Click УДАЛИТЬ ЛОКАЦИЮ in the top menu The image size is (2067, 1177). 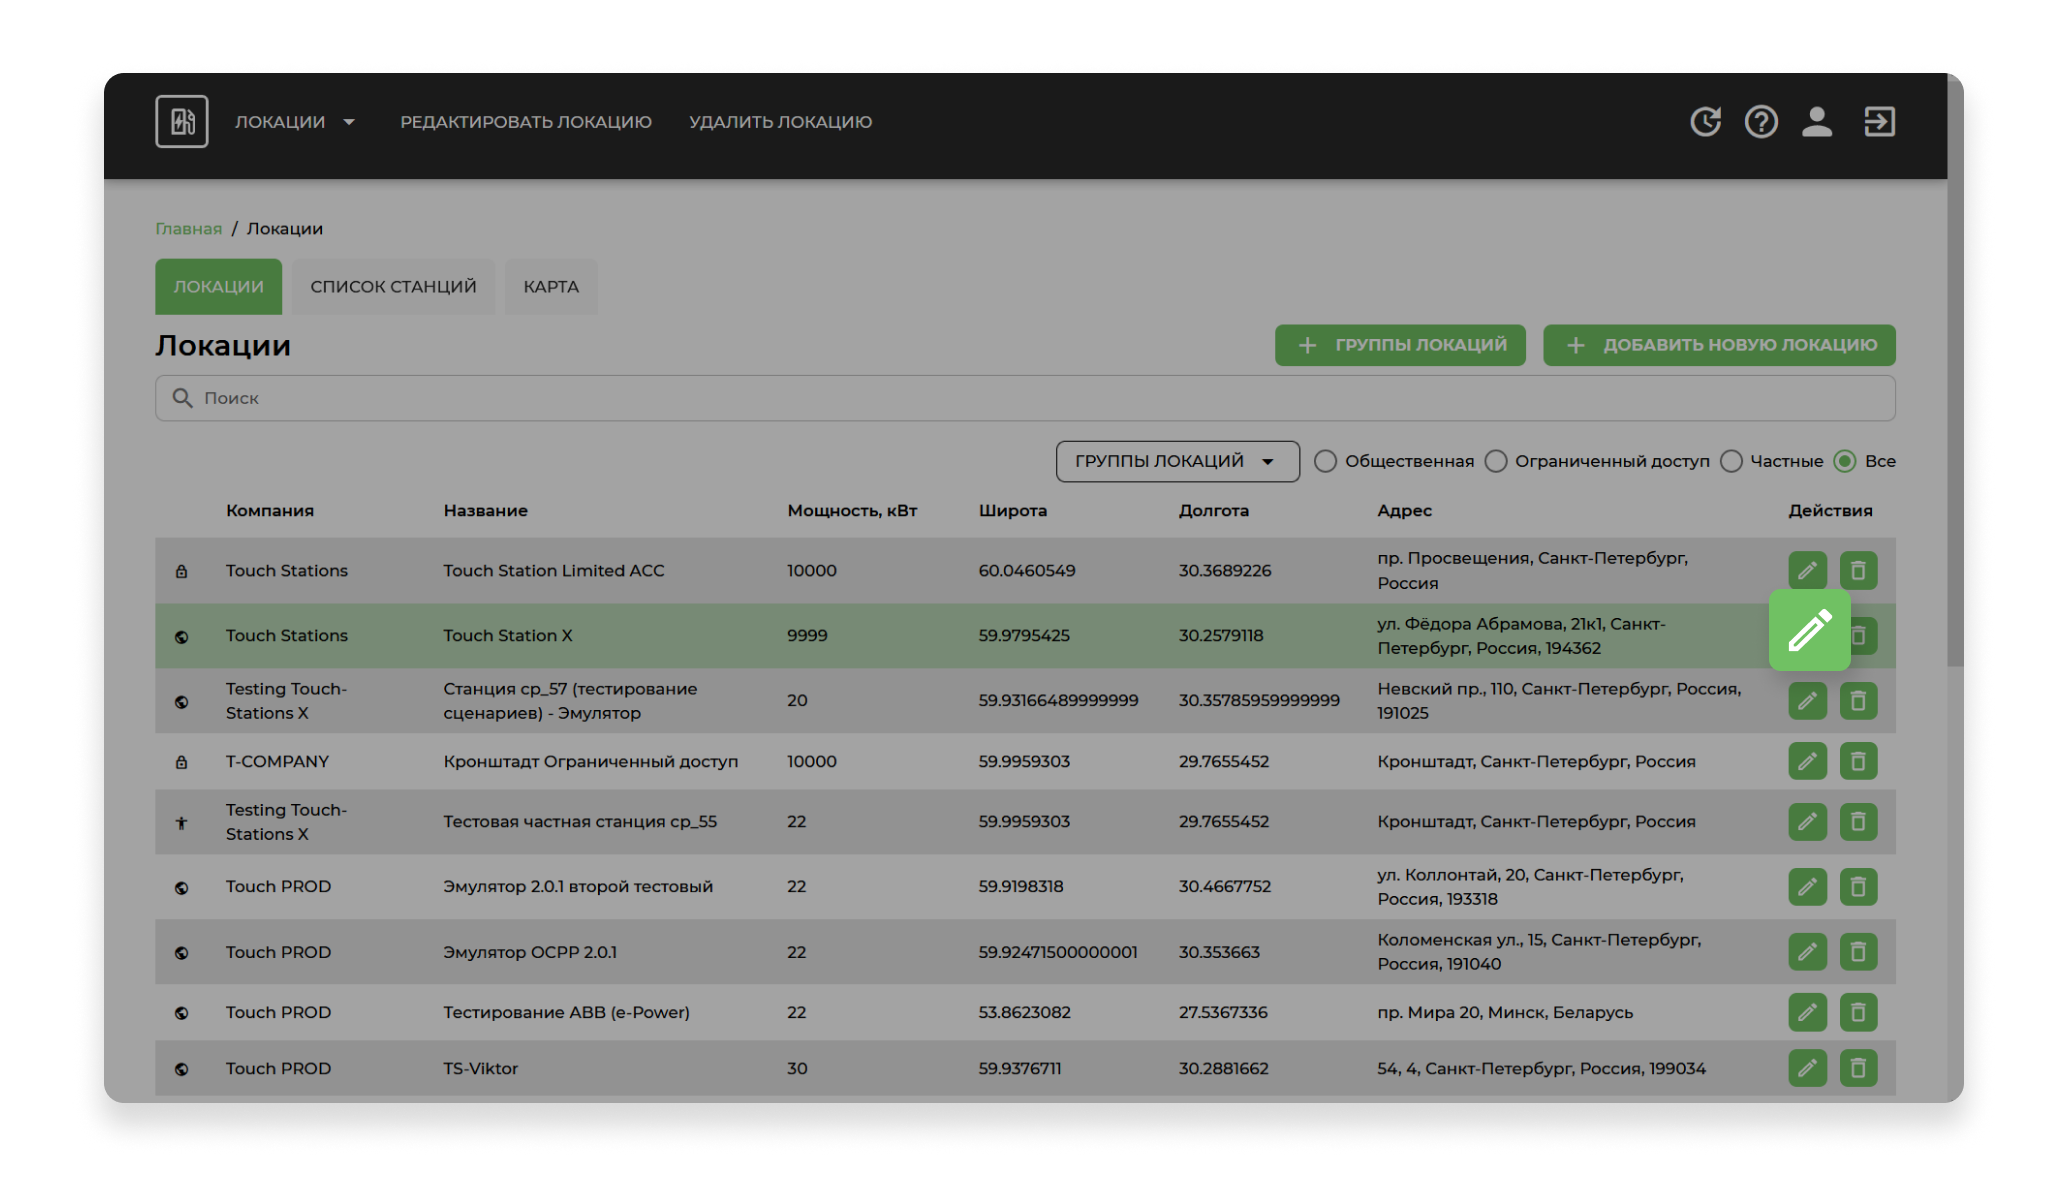pos(780,121)
